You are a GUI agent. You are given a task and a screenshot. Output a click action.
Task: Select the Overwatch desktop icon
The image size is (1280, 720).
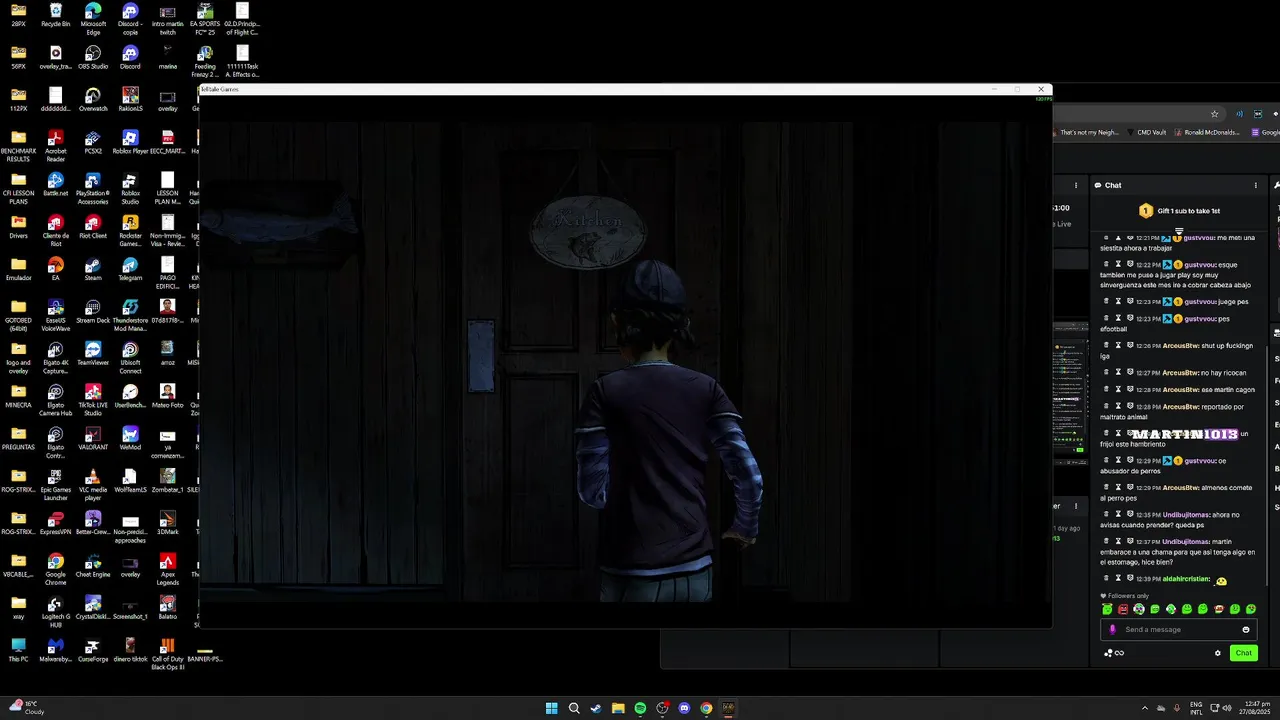coord(93,100)
